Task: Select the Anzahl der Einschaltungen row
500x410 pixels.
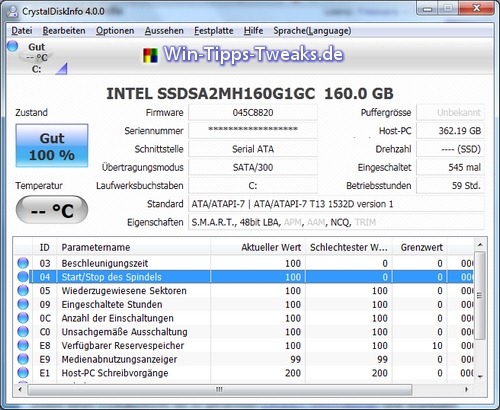Action: [x=243, y=318]
